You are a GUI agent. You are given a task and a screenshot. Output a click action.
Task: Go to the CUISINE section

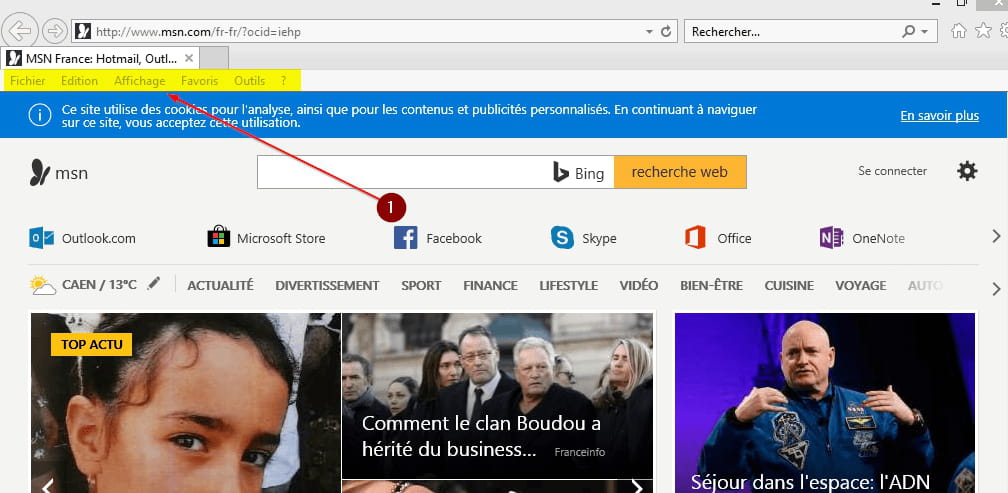pyautogui.click(x=789, y=285)
